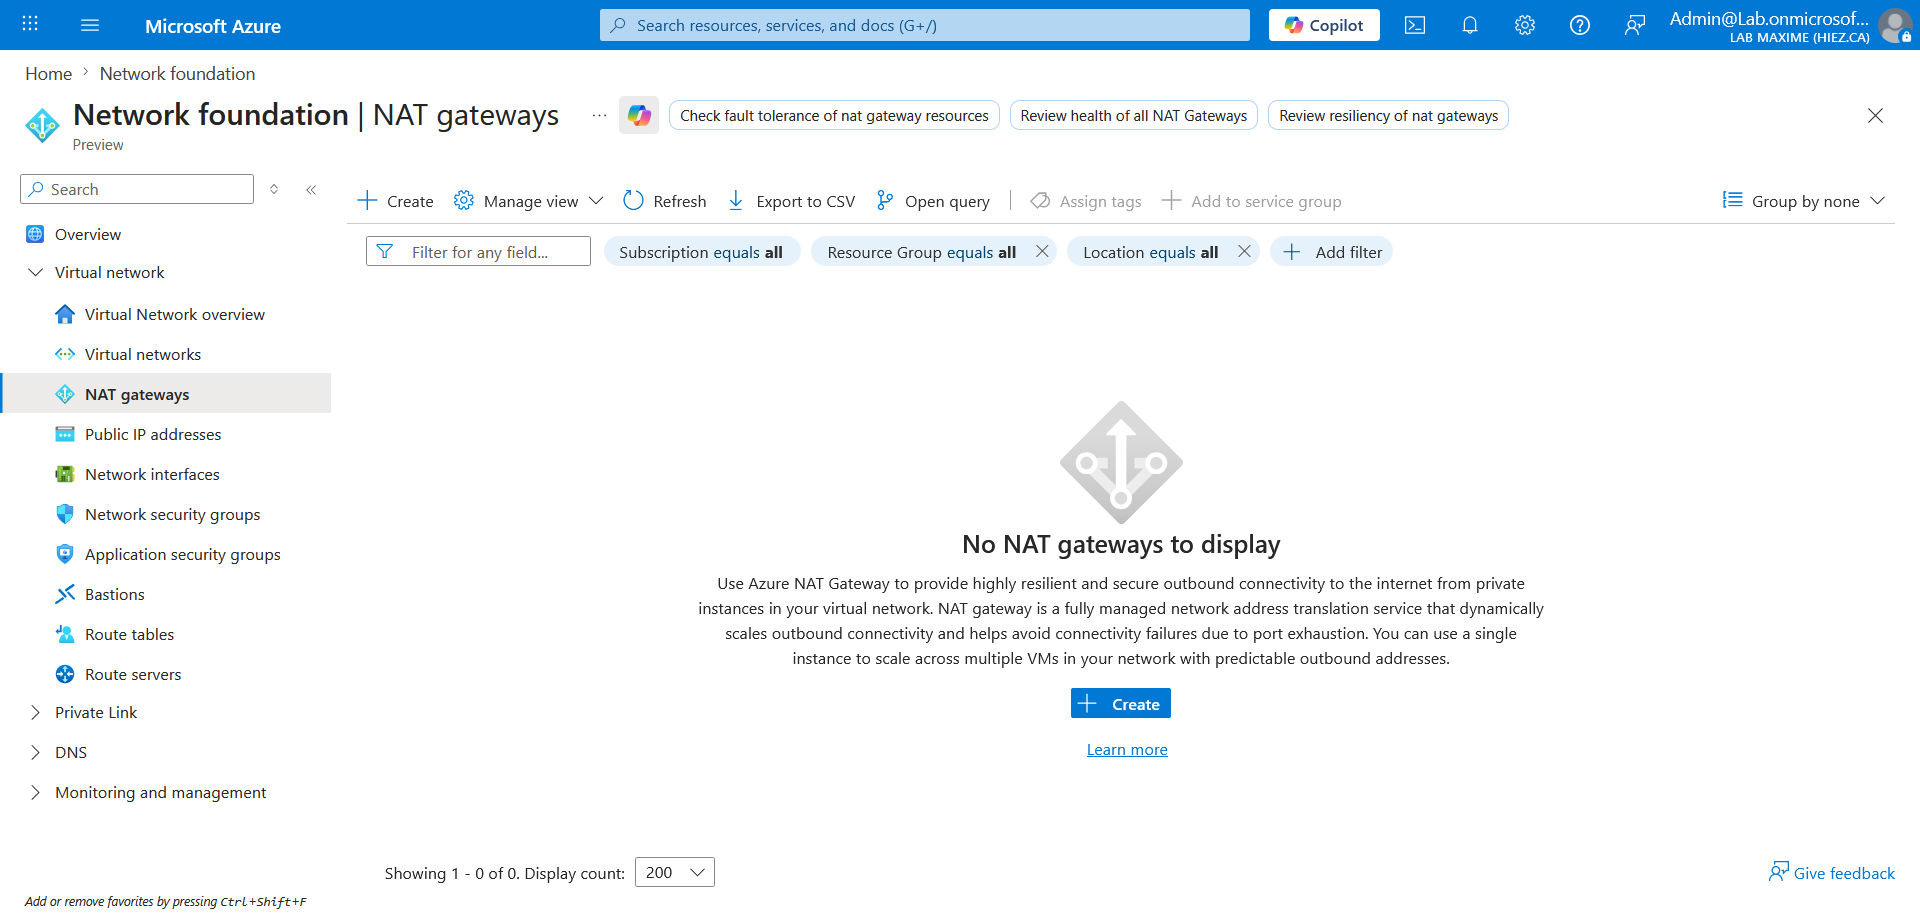Viewport: 1920px width, 914px height.
Task: Click the Add filter button
Action: [1332, 252]
